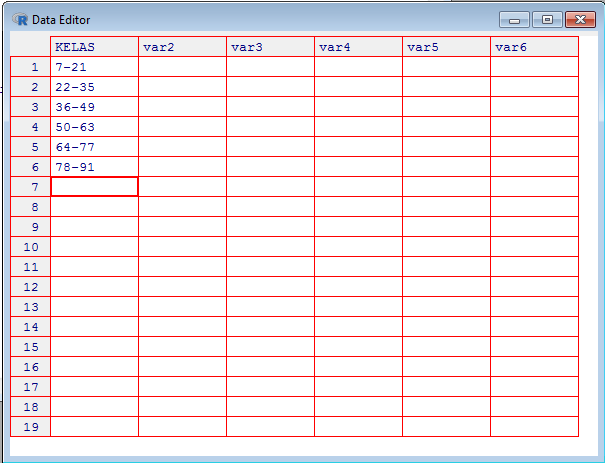Click row header number 19
The height and width of the screenshot is (463, 605).
(30, 427)
